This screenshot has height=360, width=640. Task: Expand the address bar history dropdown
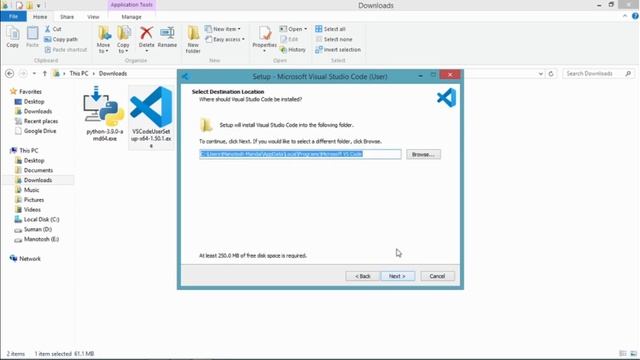coord(541,73)
